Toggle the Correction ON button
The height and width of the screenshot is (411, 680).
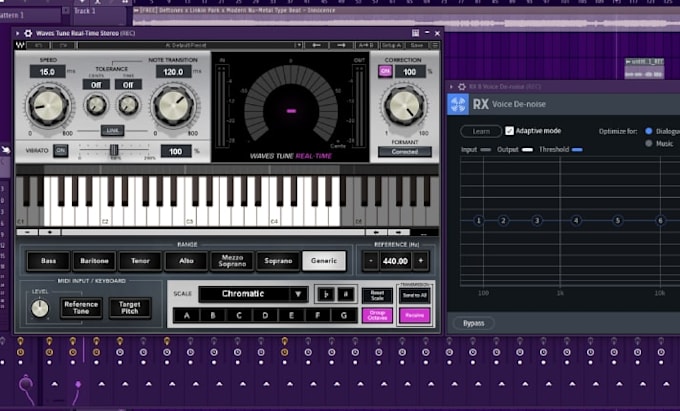coord(385,72)
